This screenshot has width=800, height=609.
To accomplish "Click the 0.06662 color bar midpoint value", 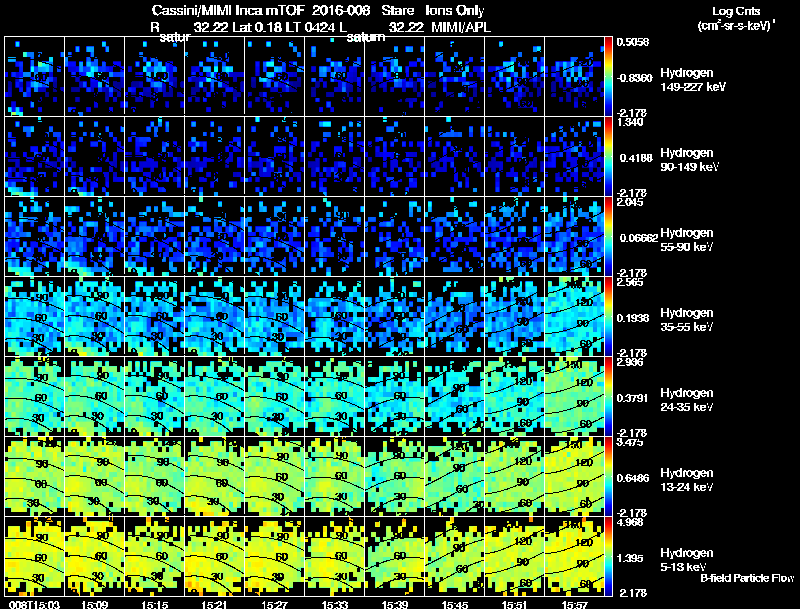I will (x=639, y=238).
